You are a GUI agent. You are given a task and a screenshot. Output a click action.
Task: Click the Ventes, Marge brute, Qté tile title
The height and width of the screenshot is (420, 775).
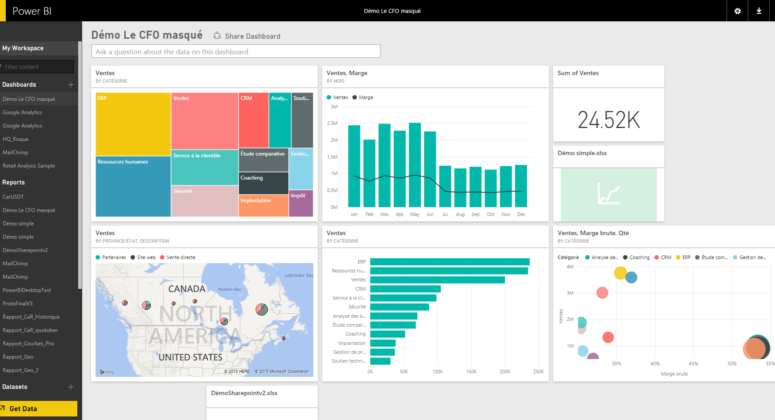click(x=593, y=233)
